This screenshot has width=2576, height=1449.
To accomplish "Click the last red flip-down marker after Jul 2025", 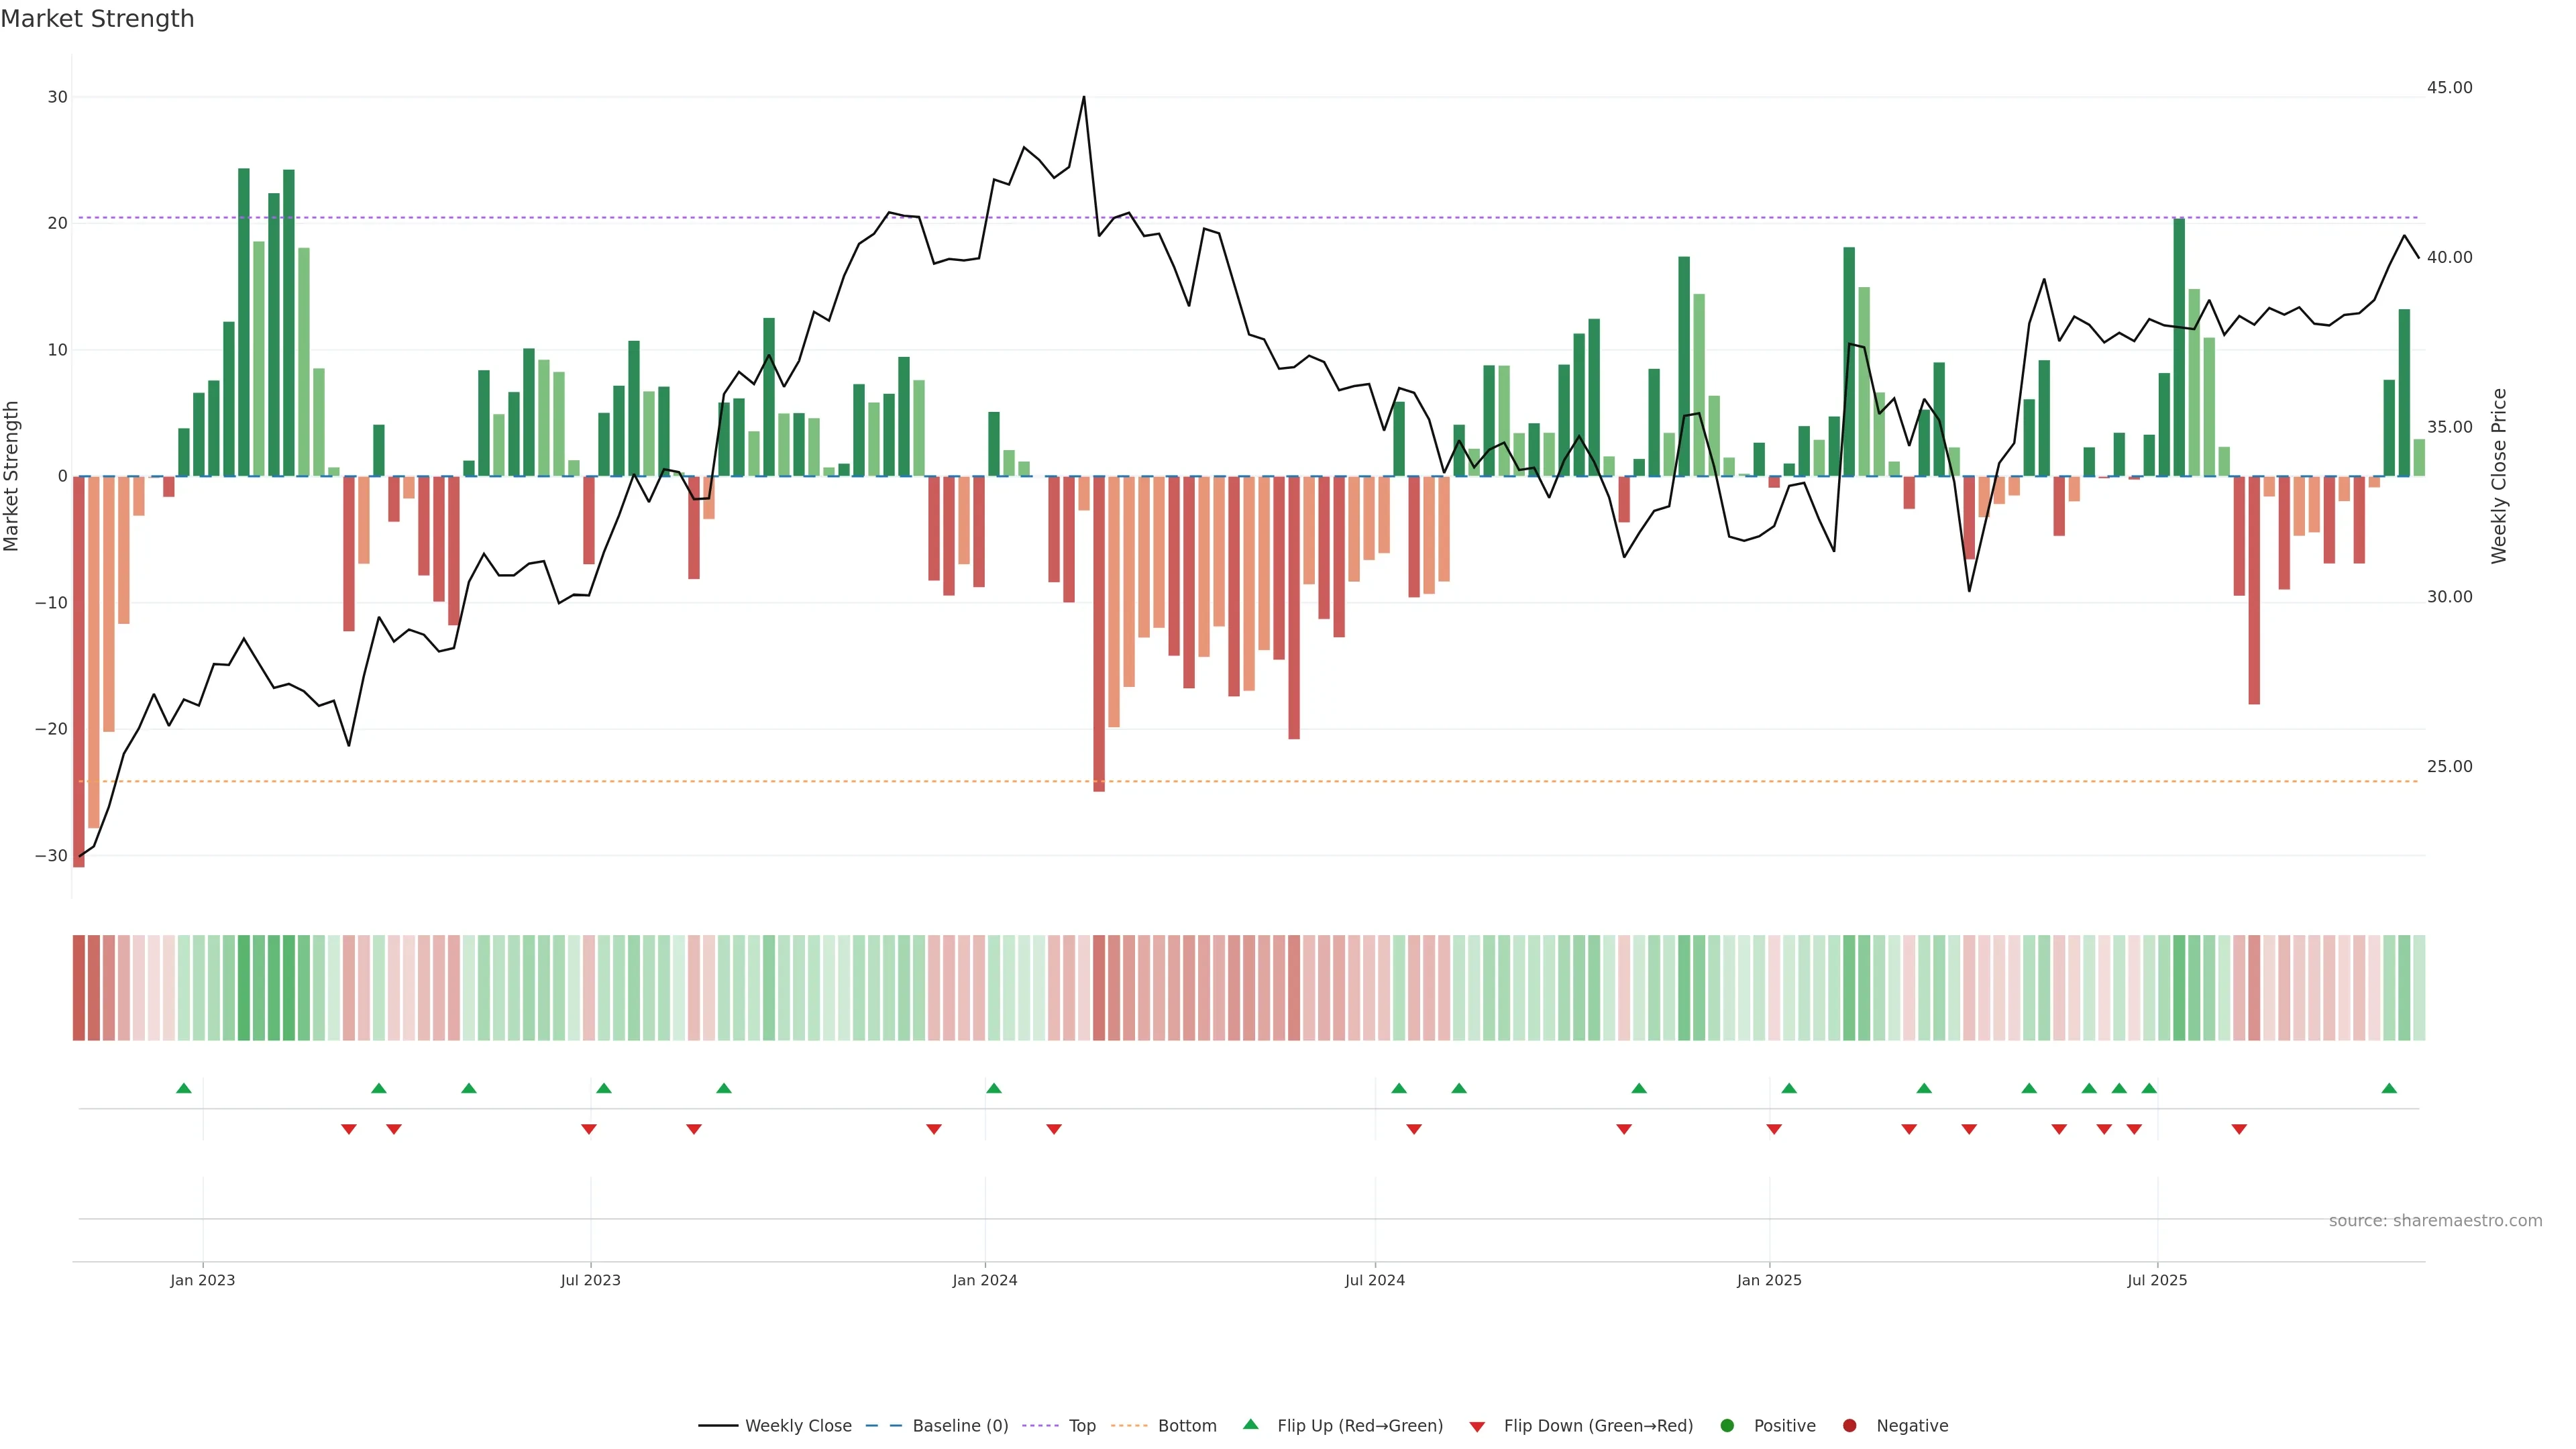I will tap(2239, 1129).
